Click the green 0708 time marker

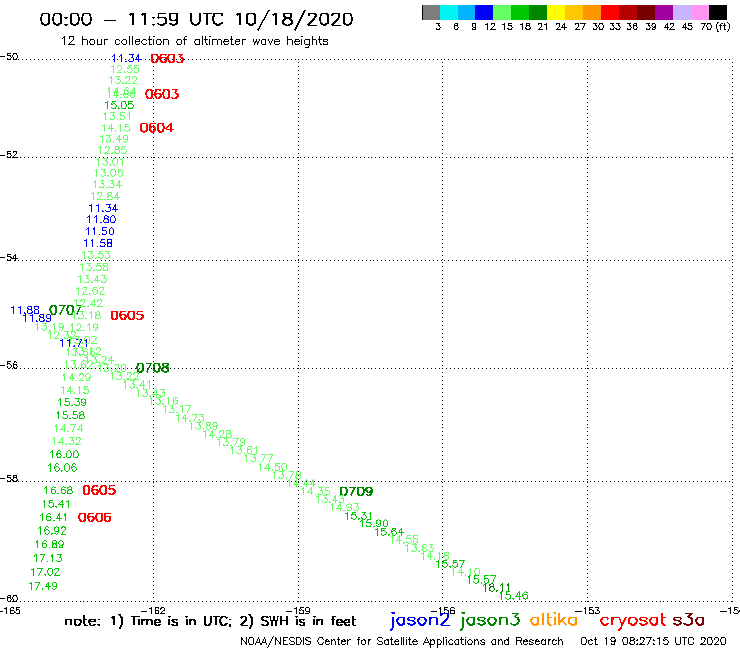click(152, 368)
